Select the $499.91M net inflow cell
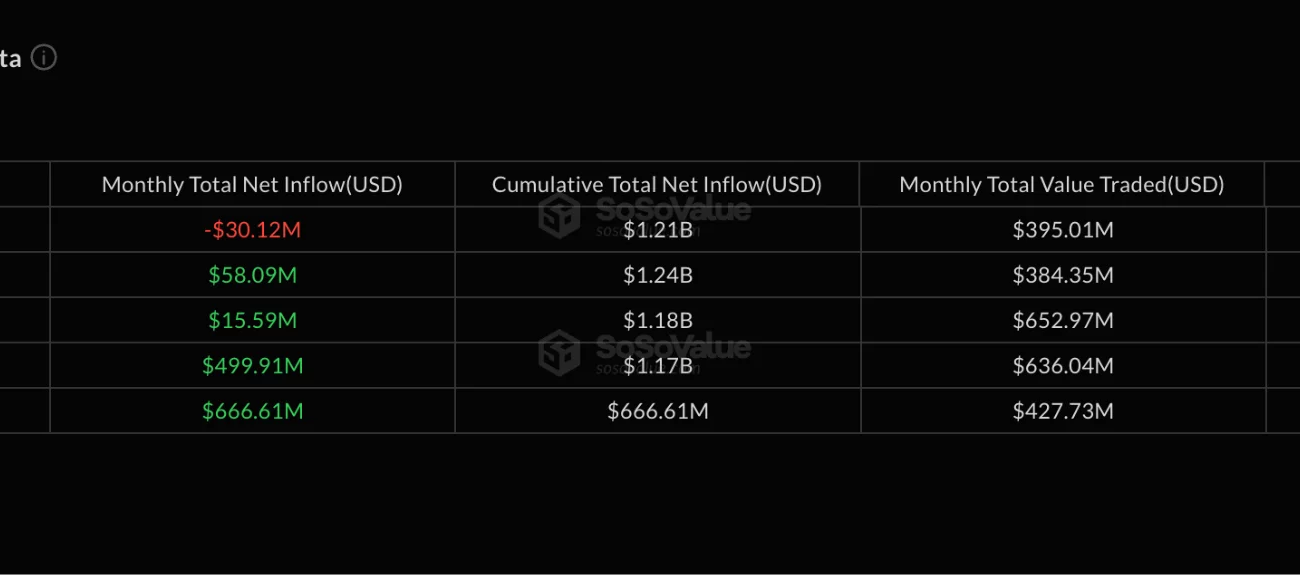Image resolution: width=1300 pixels, height=575 pixels. point(252,366)
